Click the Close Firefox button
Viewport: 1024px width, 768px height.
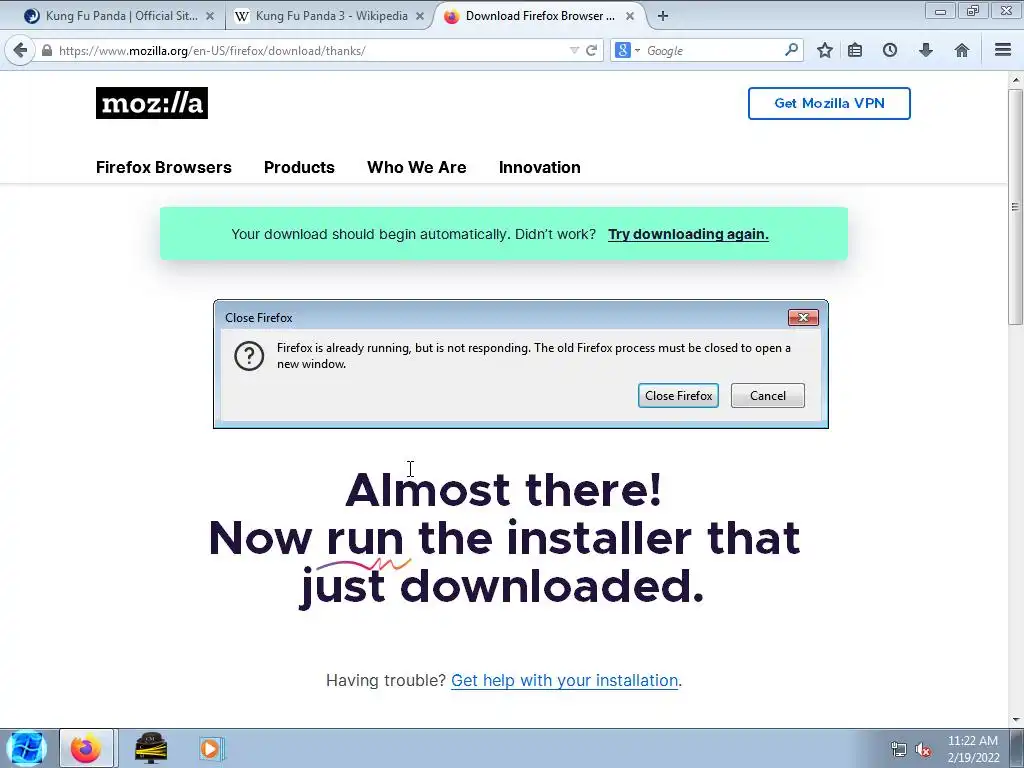pyautogui.click(x=678, y=396)
